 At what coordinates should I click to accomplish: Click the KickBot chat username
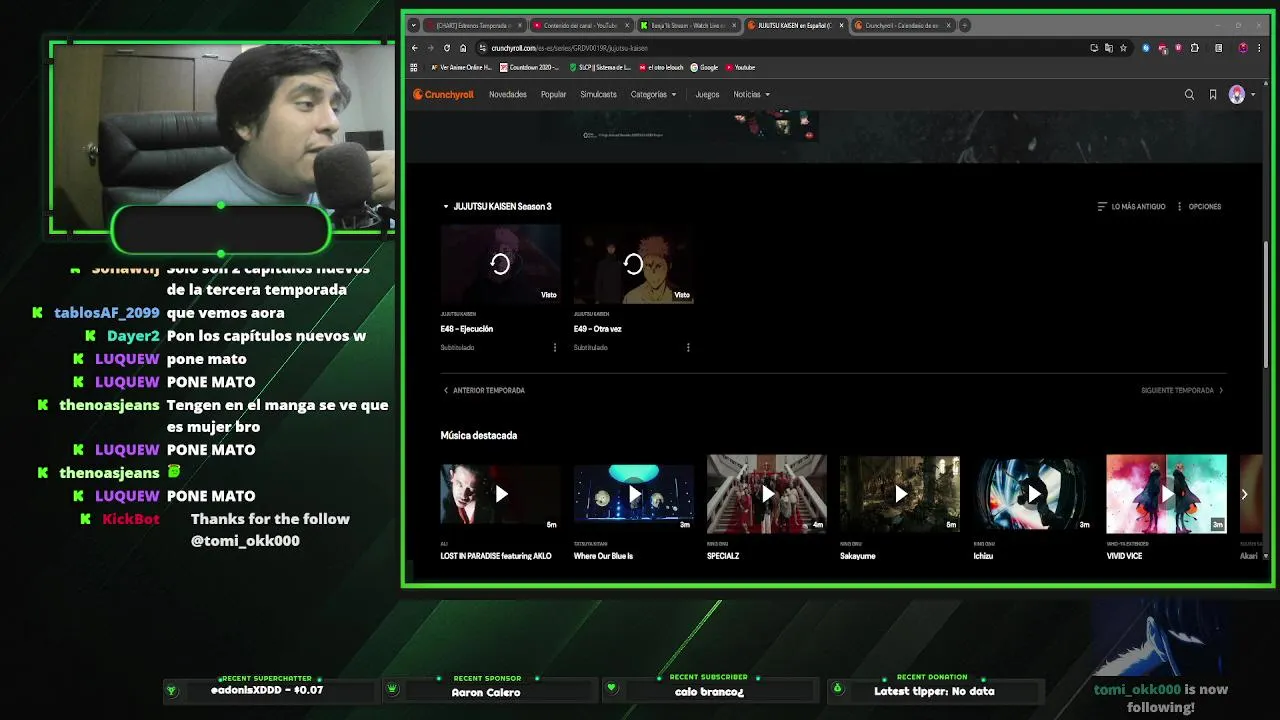click(x=131, y=519)
